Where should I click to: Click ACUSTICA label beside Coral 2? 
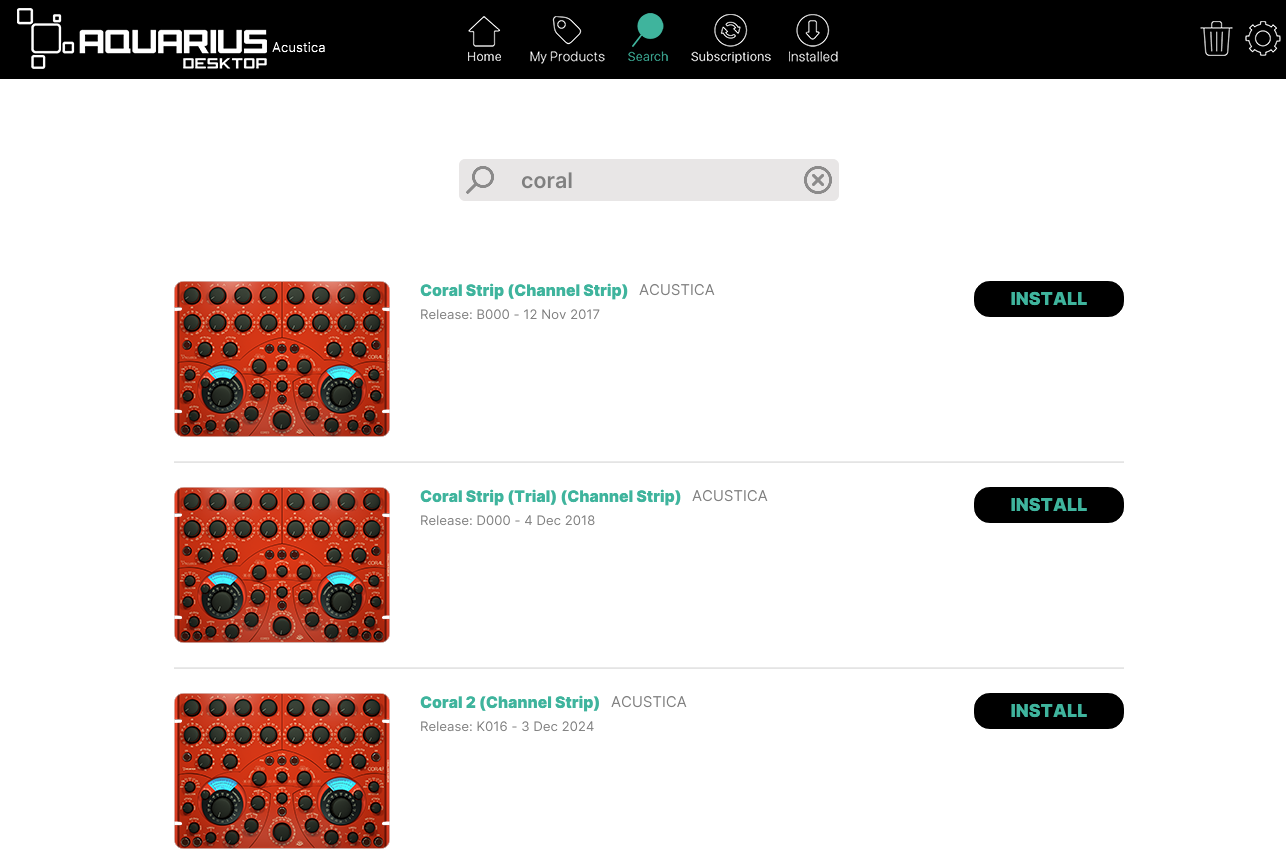pyautogui.click(x=649, y=702)
